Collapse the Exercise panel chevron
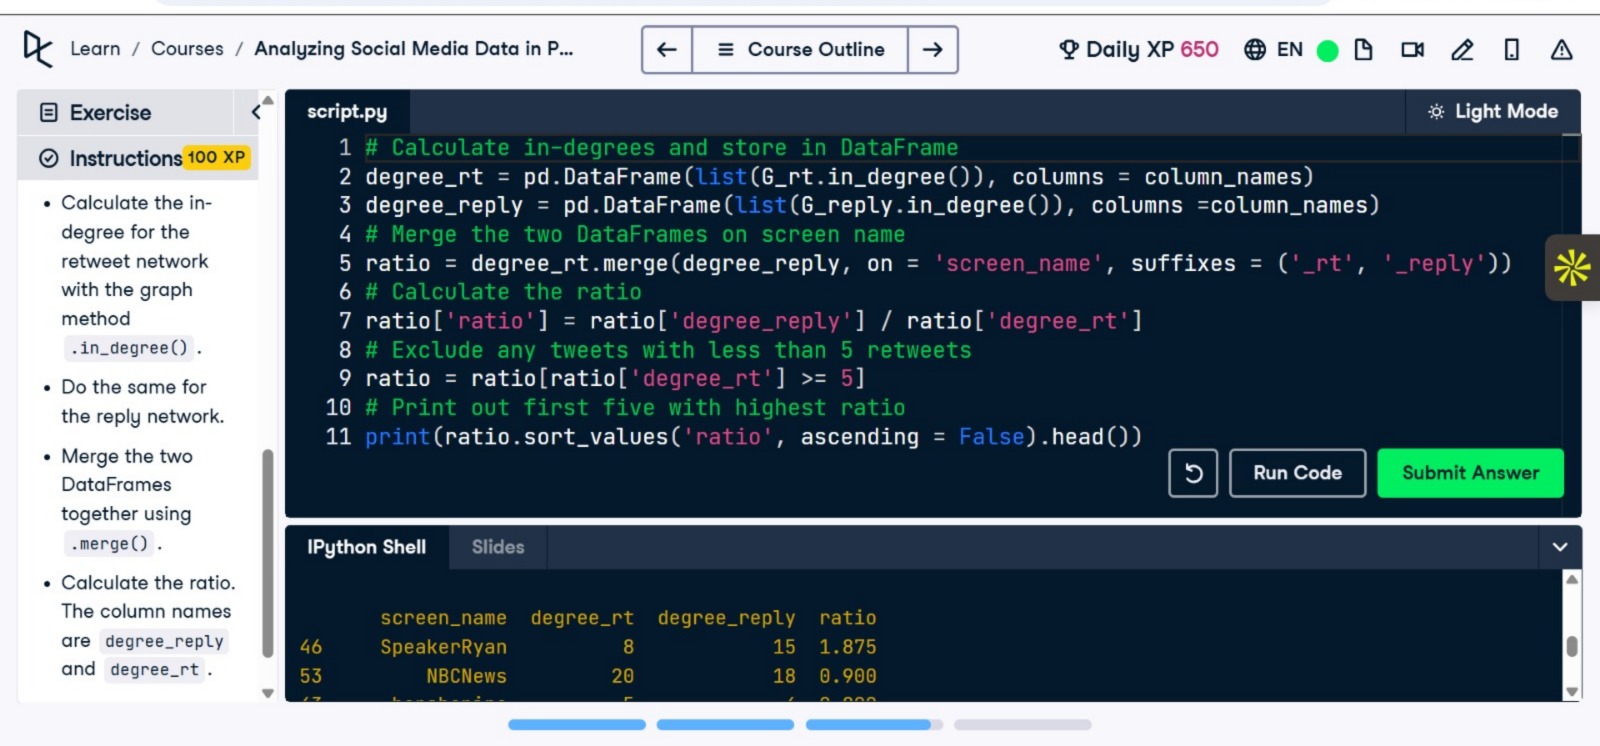Screen dimensions: 1600x746 tap(256, 112)
